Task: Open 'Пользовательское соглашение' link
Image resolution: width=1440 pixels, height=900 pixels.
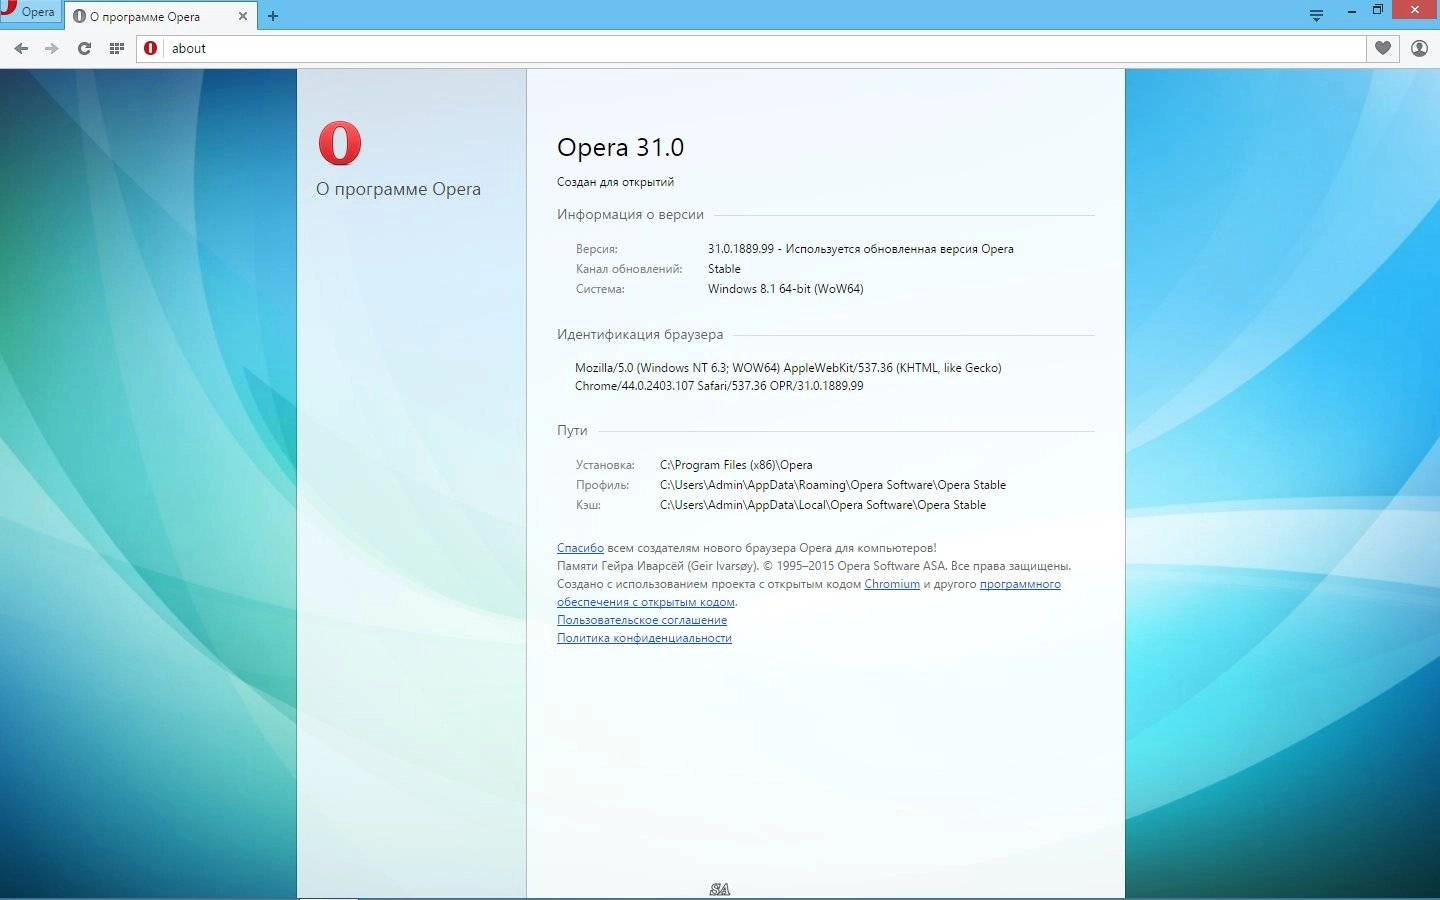Action: pyautogui.click(x=642, y=620)
